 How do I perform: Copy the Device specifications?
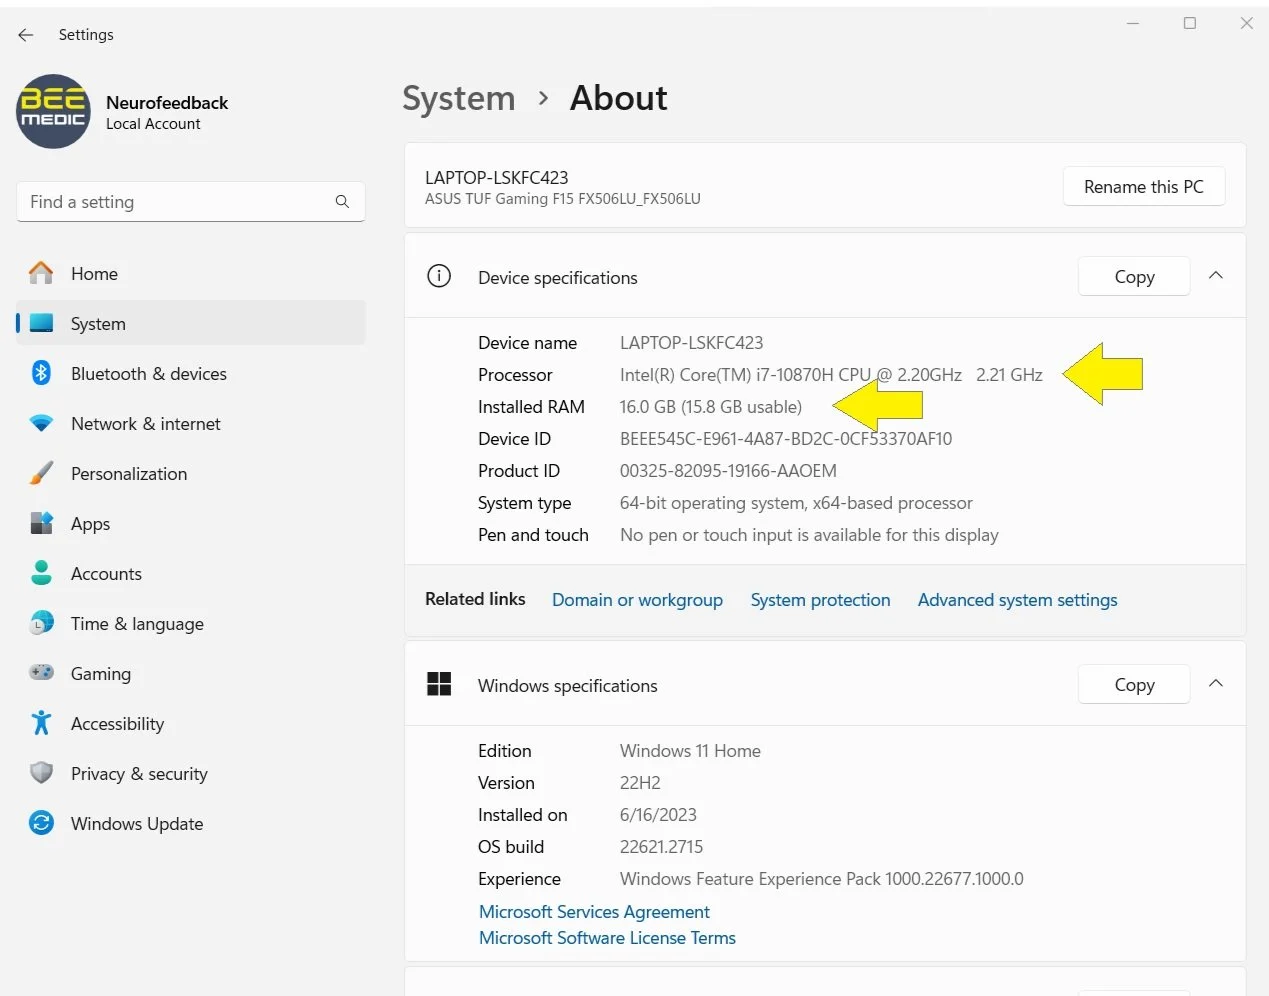1134,277
